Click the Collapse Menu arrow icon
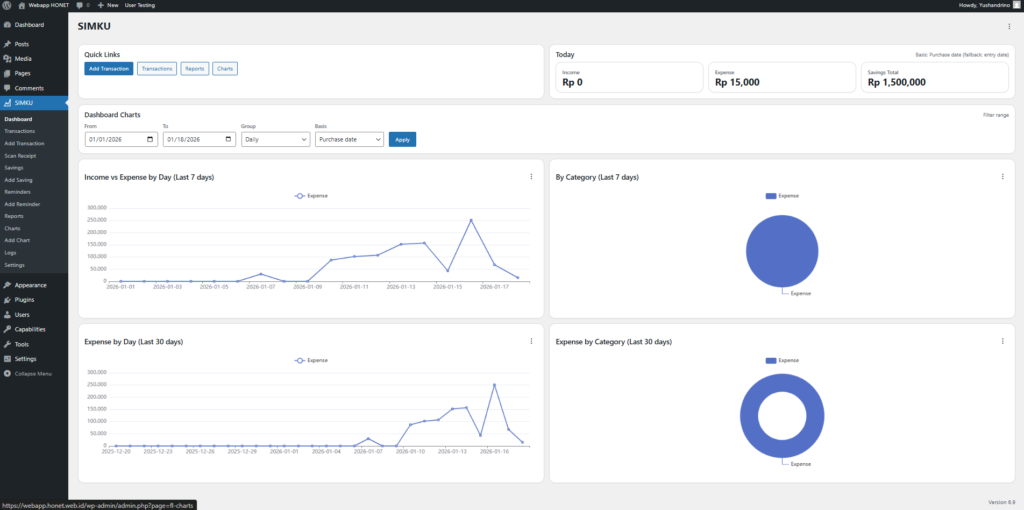The width and height of the screenshot is (1024, 510). [8, 373]
